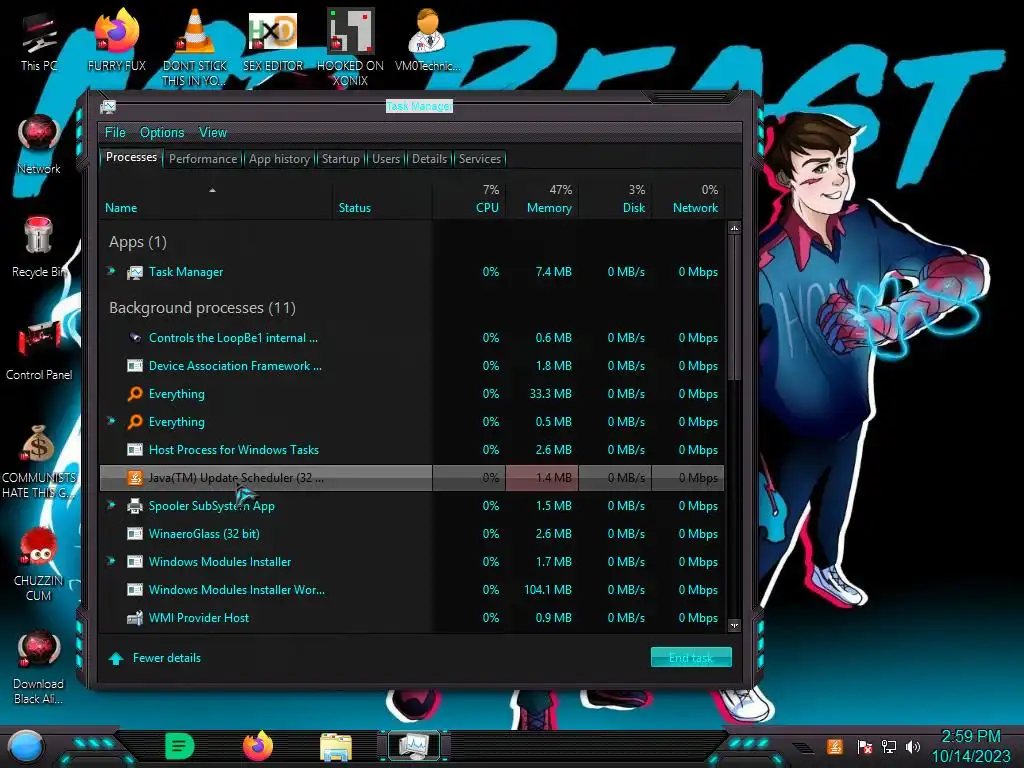Open File Explorer from the taskbar

(336, 746)
